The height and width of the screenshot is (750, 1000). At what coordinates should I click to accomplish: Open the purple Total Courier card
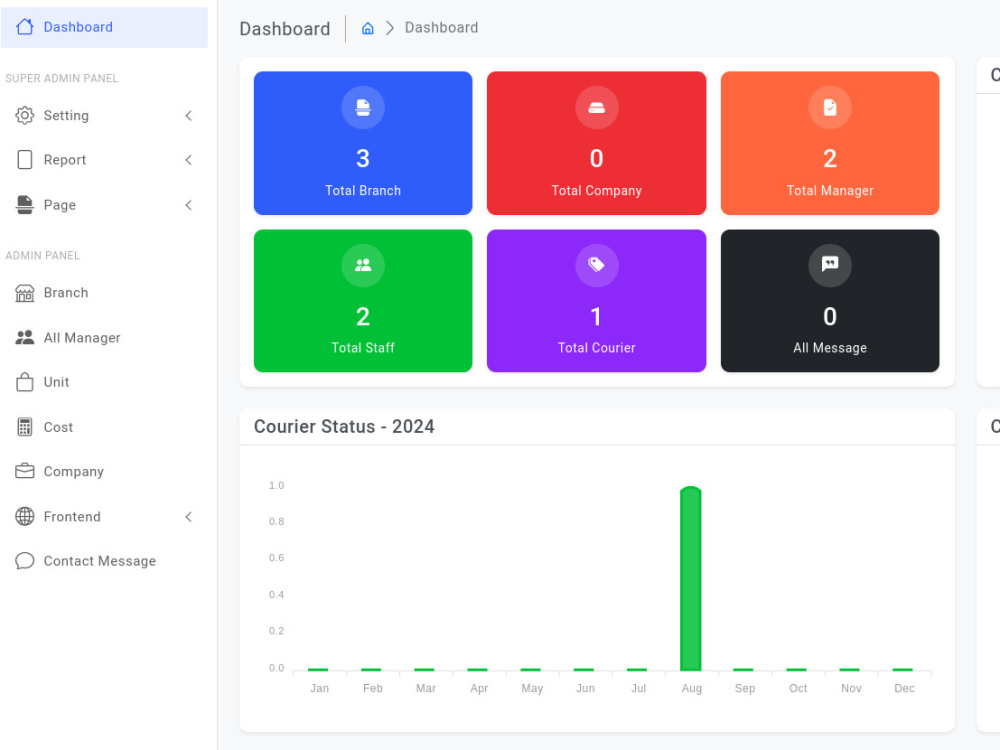(596, 300)
